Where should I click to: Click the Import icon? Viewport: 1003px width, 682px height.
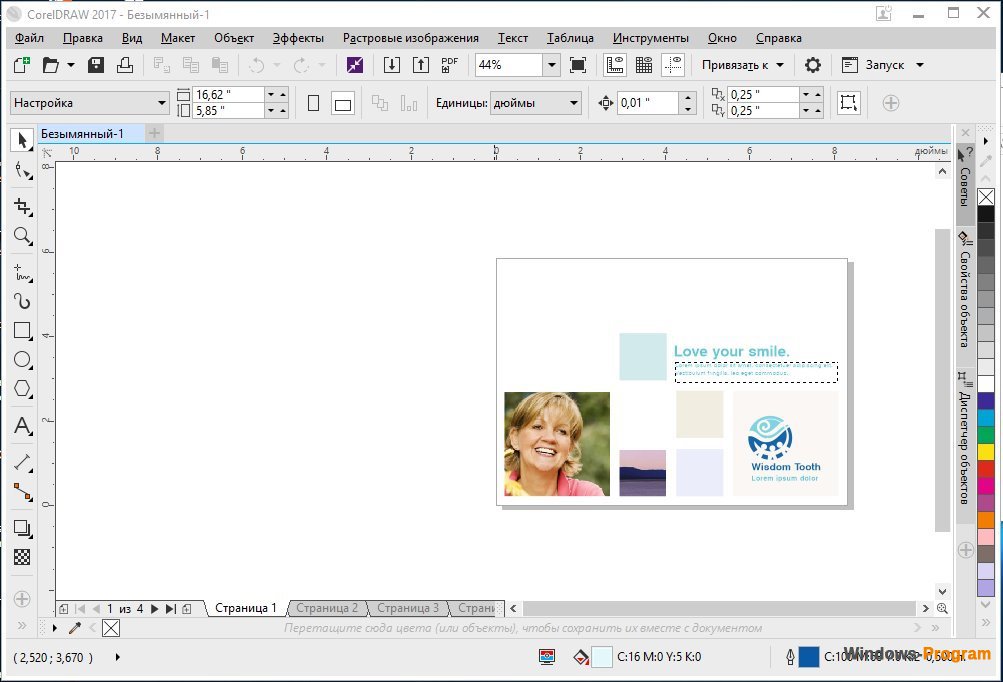[391, 65]
